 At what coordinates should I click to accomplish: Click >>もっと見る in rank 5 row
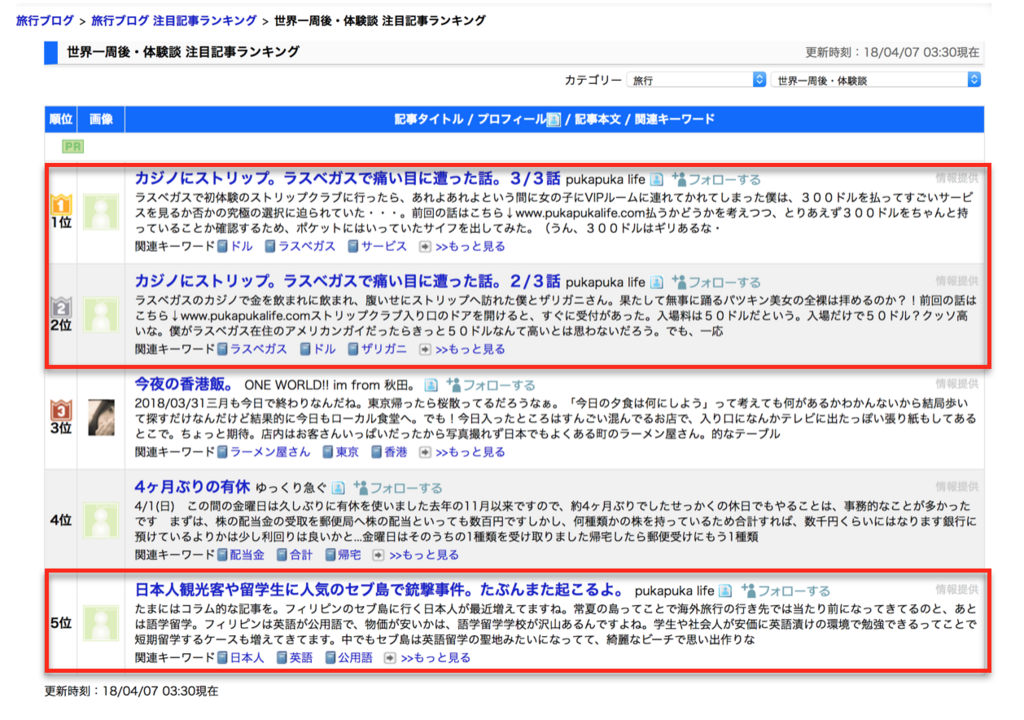pos(436,658)
